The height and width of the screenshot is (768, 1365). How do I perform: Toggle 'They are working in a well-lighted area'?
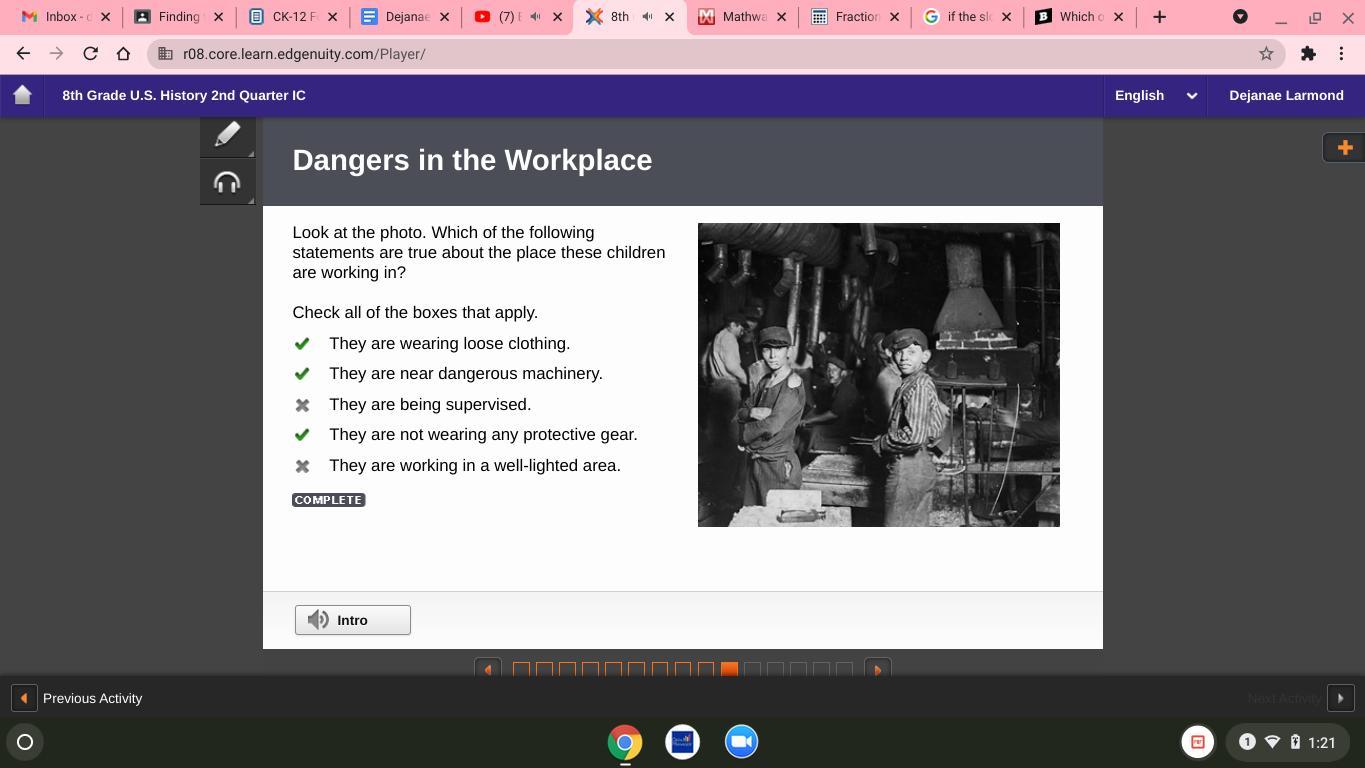[x=302, y=466]
